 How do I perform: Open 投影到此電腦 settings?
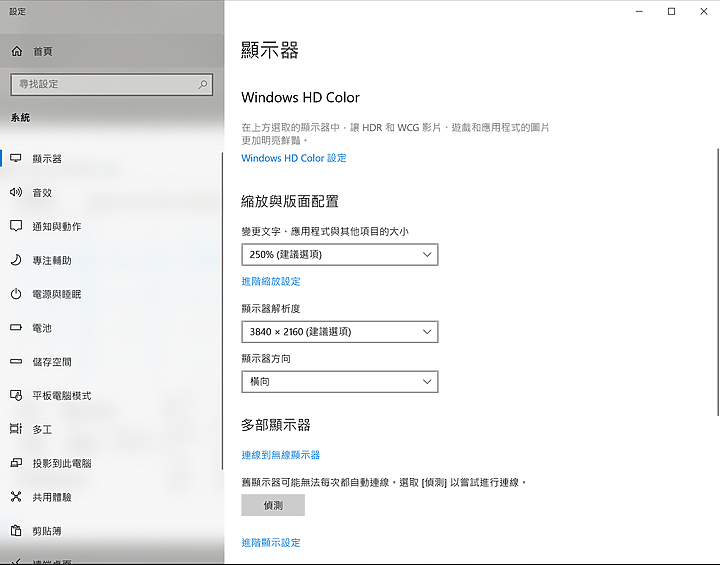(112, 463)
